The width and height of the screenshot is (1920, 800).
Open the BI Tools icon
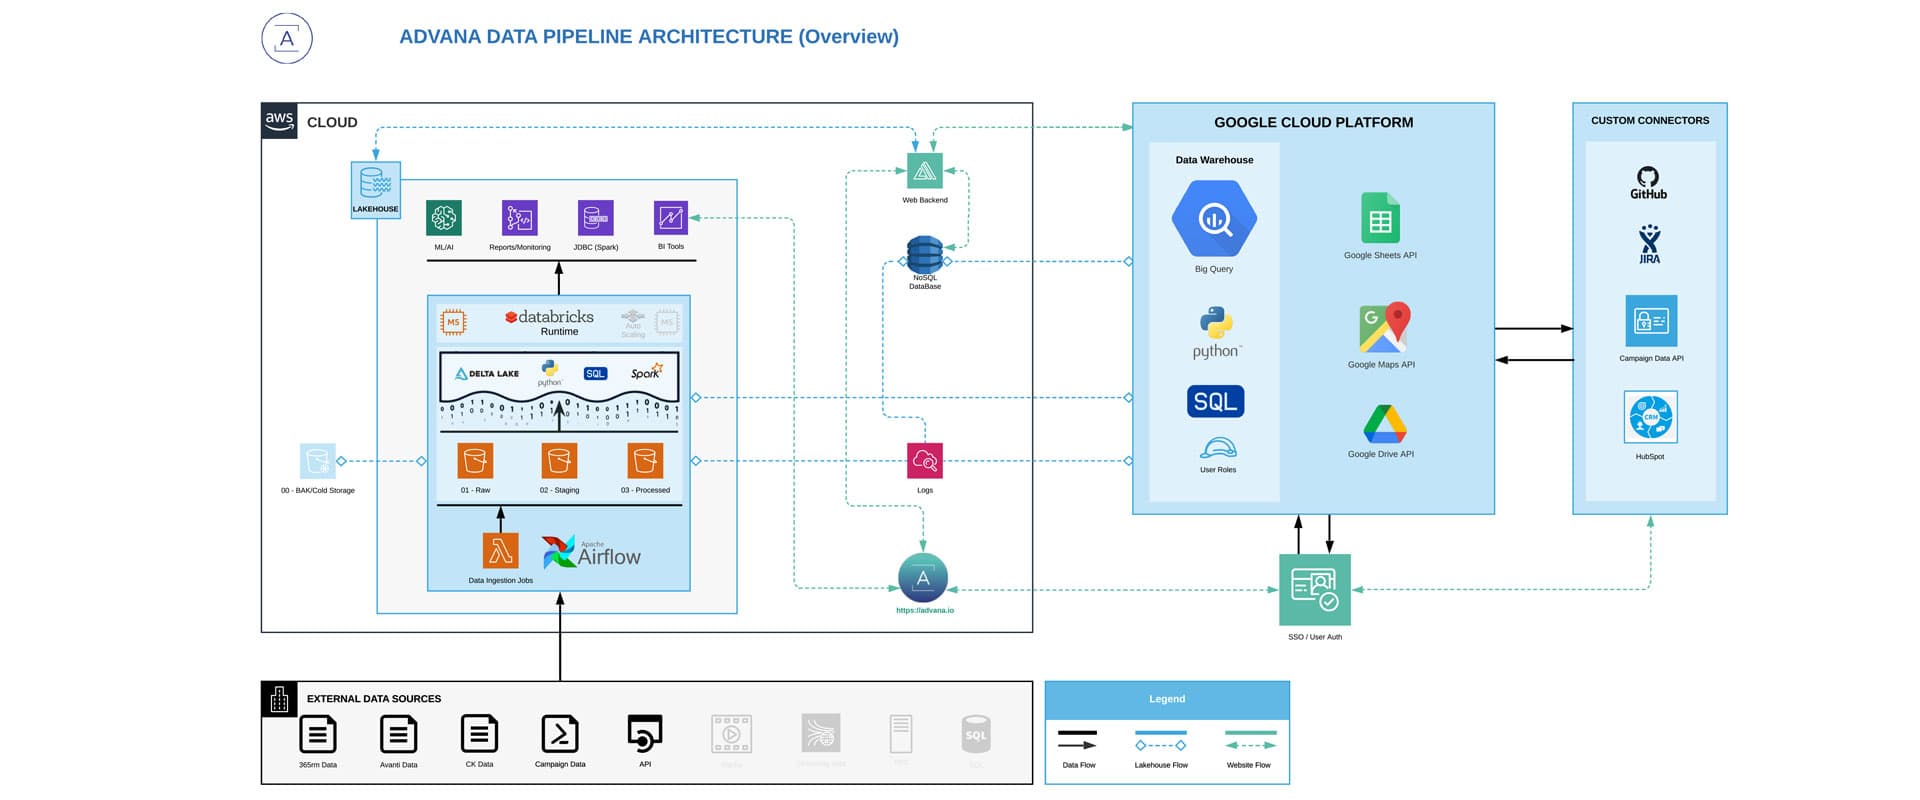[x=670, y=218]
